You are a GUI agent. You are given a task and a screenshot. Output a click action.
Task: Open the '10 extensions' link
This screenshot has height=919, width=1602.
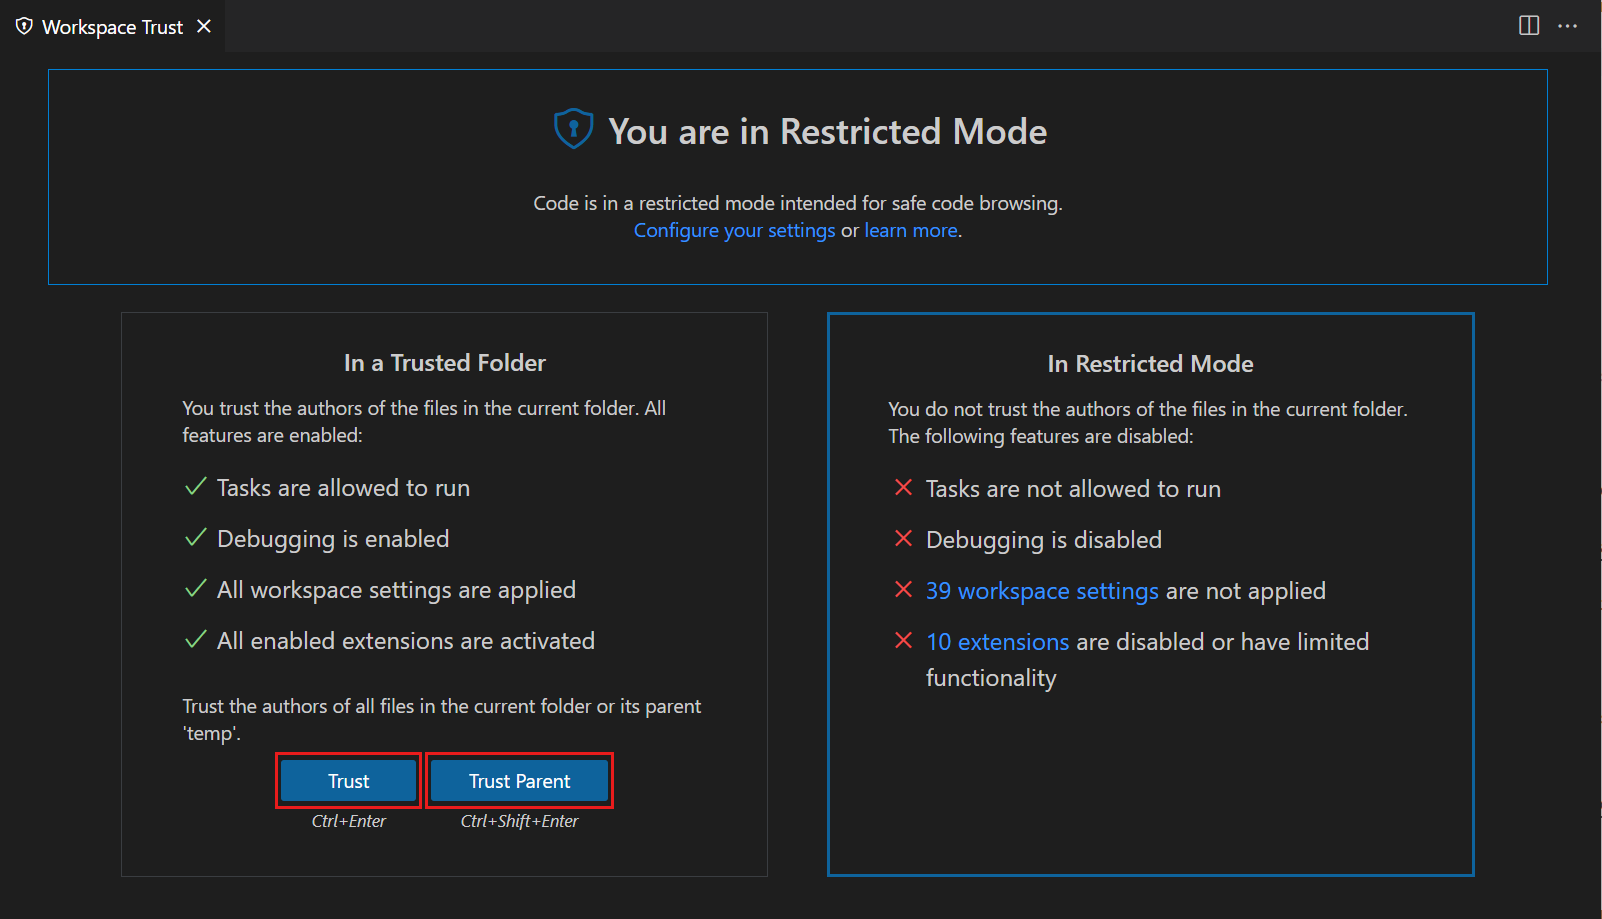click(x=997, y=641)
